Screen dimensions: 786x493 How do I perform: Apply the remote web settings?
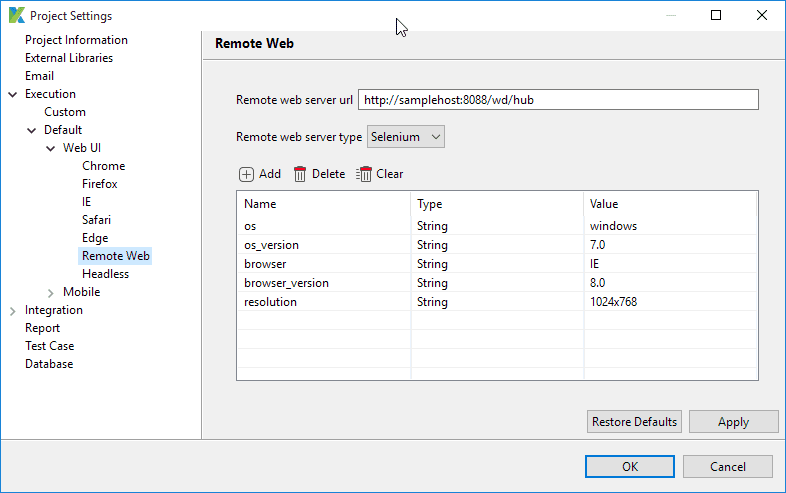(733, 422)
